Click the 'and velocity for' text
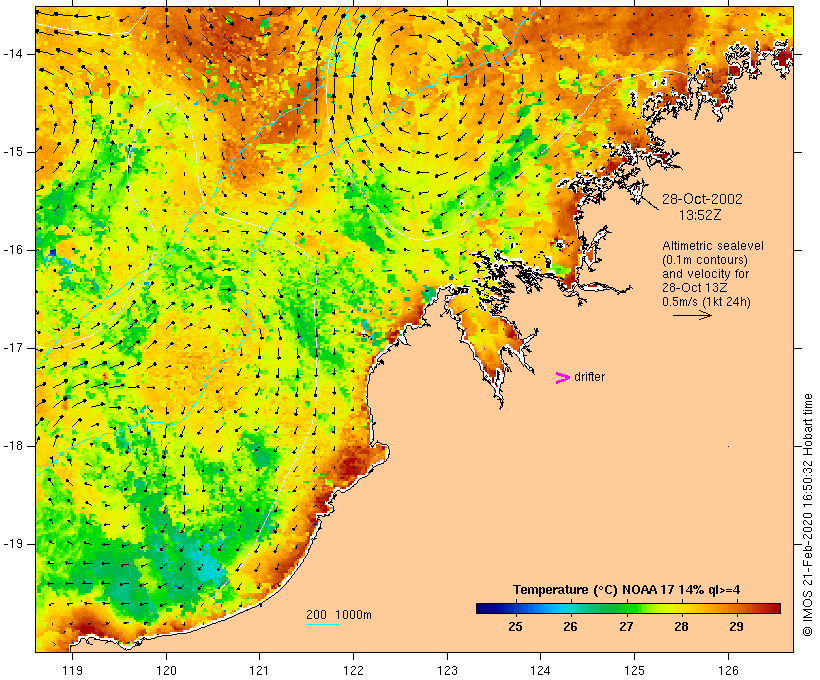Screen dimensions: 820x680 pyautogui.click(x=705, y=274)
